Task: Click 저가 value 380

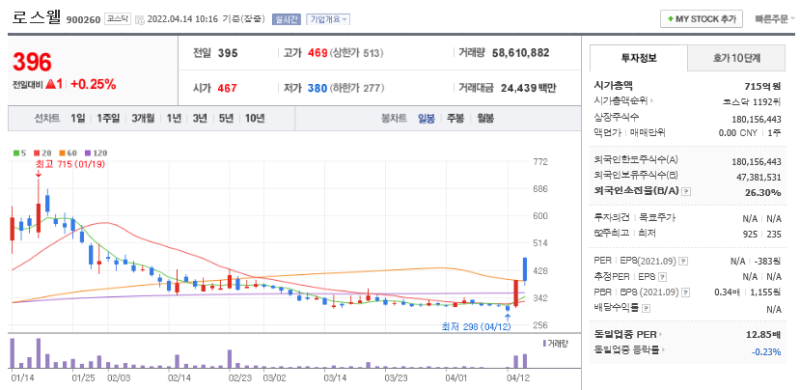Action: (317, 88)
